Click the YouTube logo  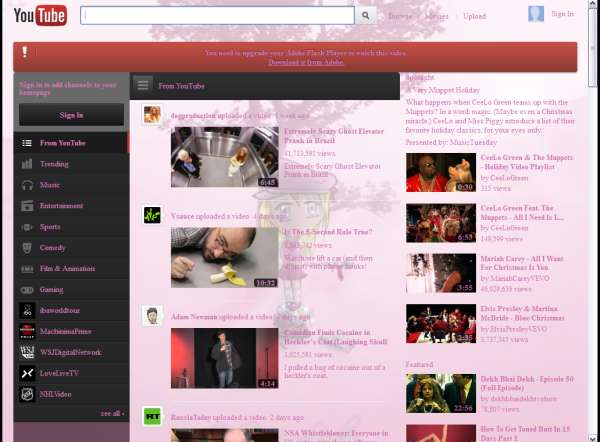(x=40, y=16)
